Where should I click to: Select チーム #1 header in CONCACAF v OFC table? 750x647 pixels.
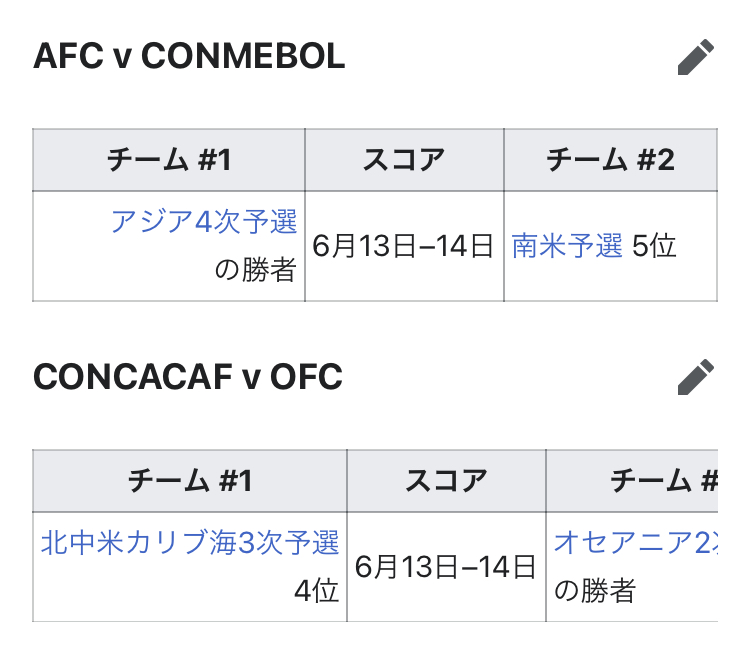(190, 482)
